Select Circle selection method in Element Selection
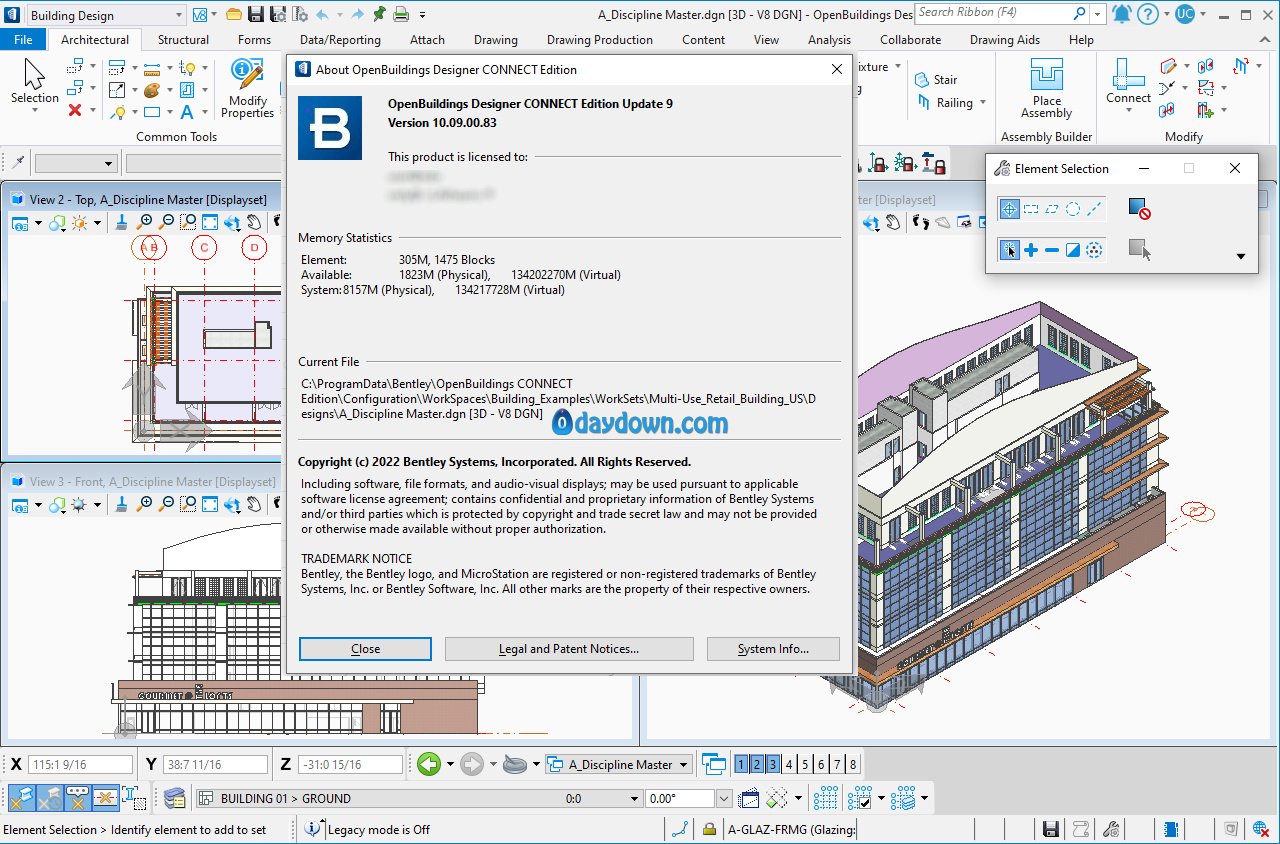This screenshot has width=1280, height=844. (1073, 209)
